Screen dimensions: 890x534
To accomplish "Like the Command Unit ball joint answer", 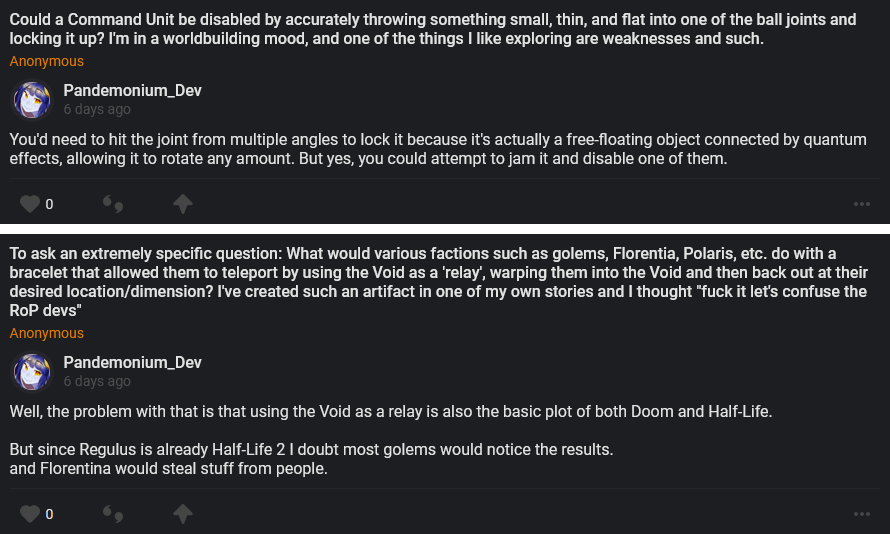I will pyautogui.click(x=30, y=204).
